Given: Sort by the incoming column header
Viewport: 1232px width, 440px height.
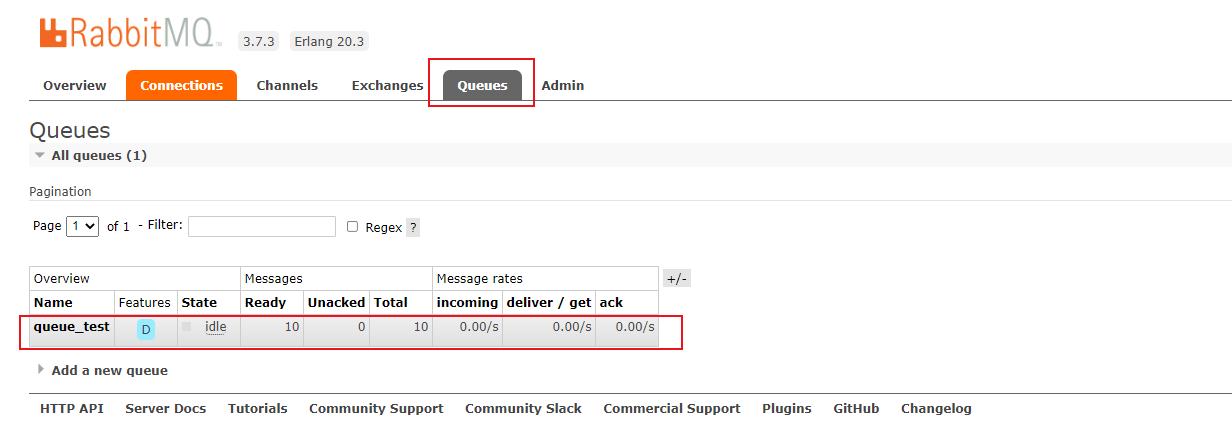Looking at the screenshot, I should (x=467, y=303).
